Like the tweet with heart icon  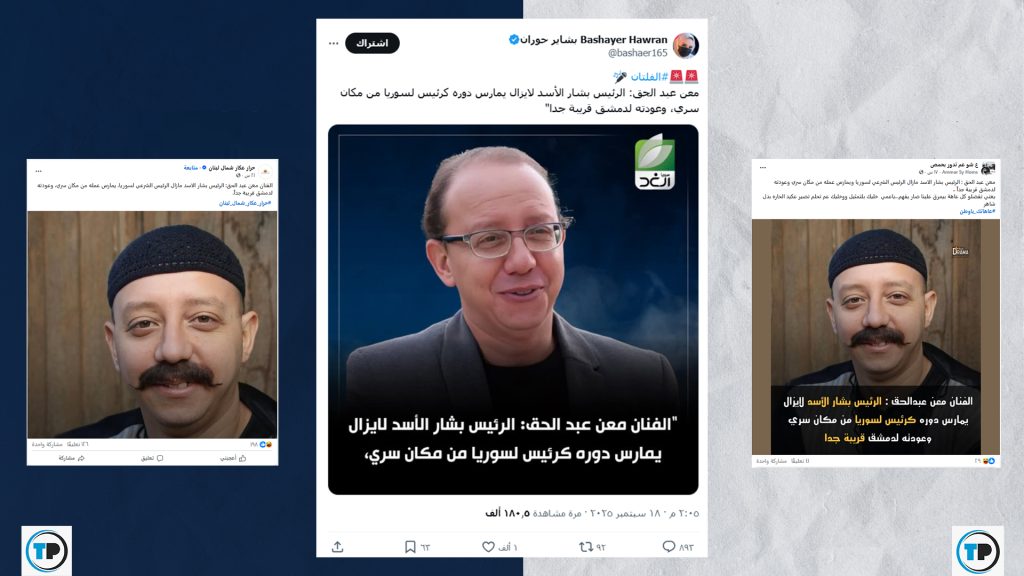pyautogui.click(x=488, y=547)
